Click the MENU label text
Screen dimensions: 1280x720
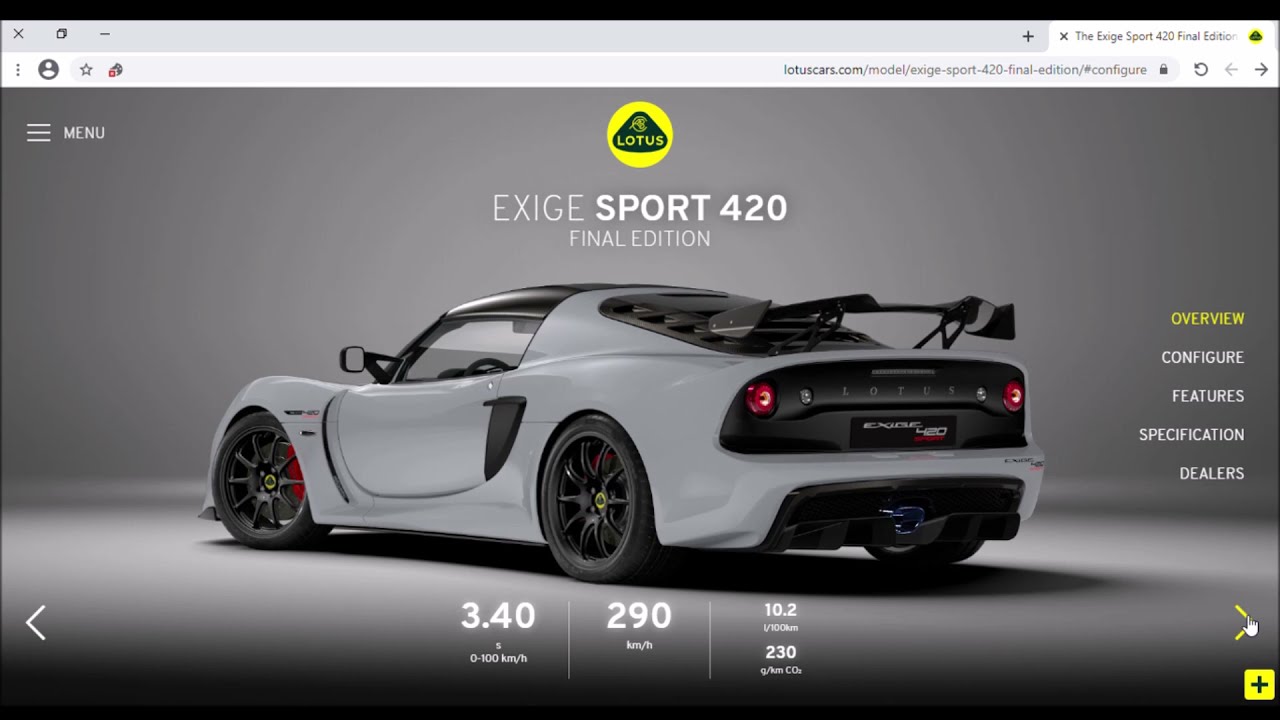click(84, 133)
